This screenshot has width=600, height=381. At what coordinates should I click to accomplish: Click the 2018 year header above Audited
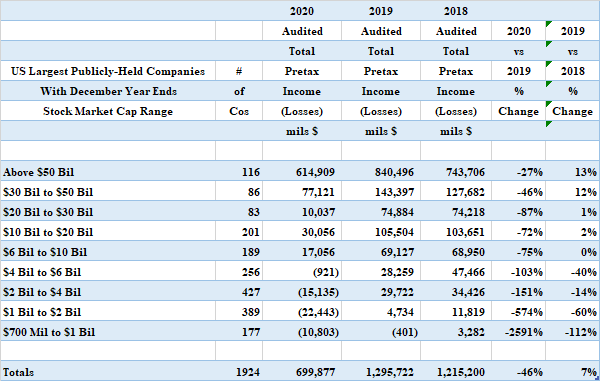pos(456,11)
